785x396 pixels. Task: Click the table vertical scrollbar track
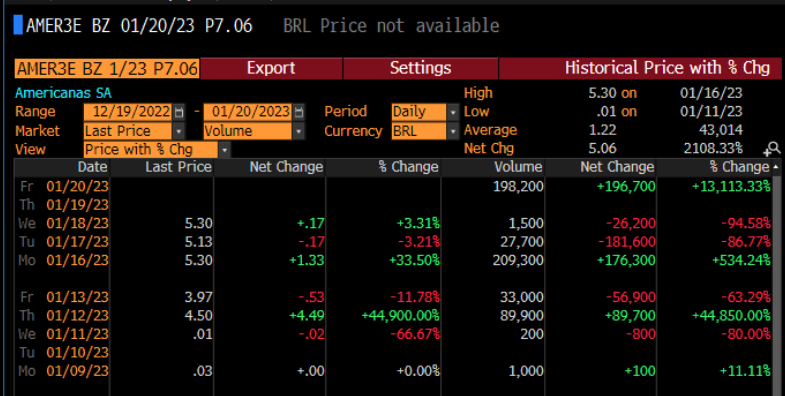coord(776,284)
